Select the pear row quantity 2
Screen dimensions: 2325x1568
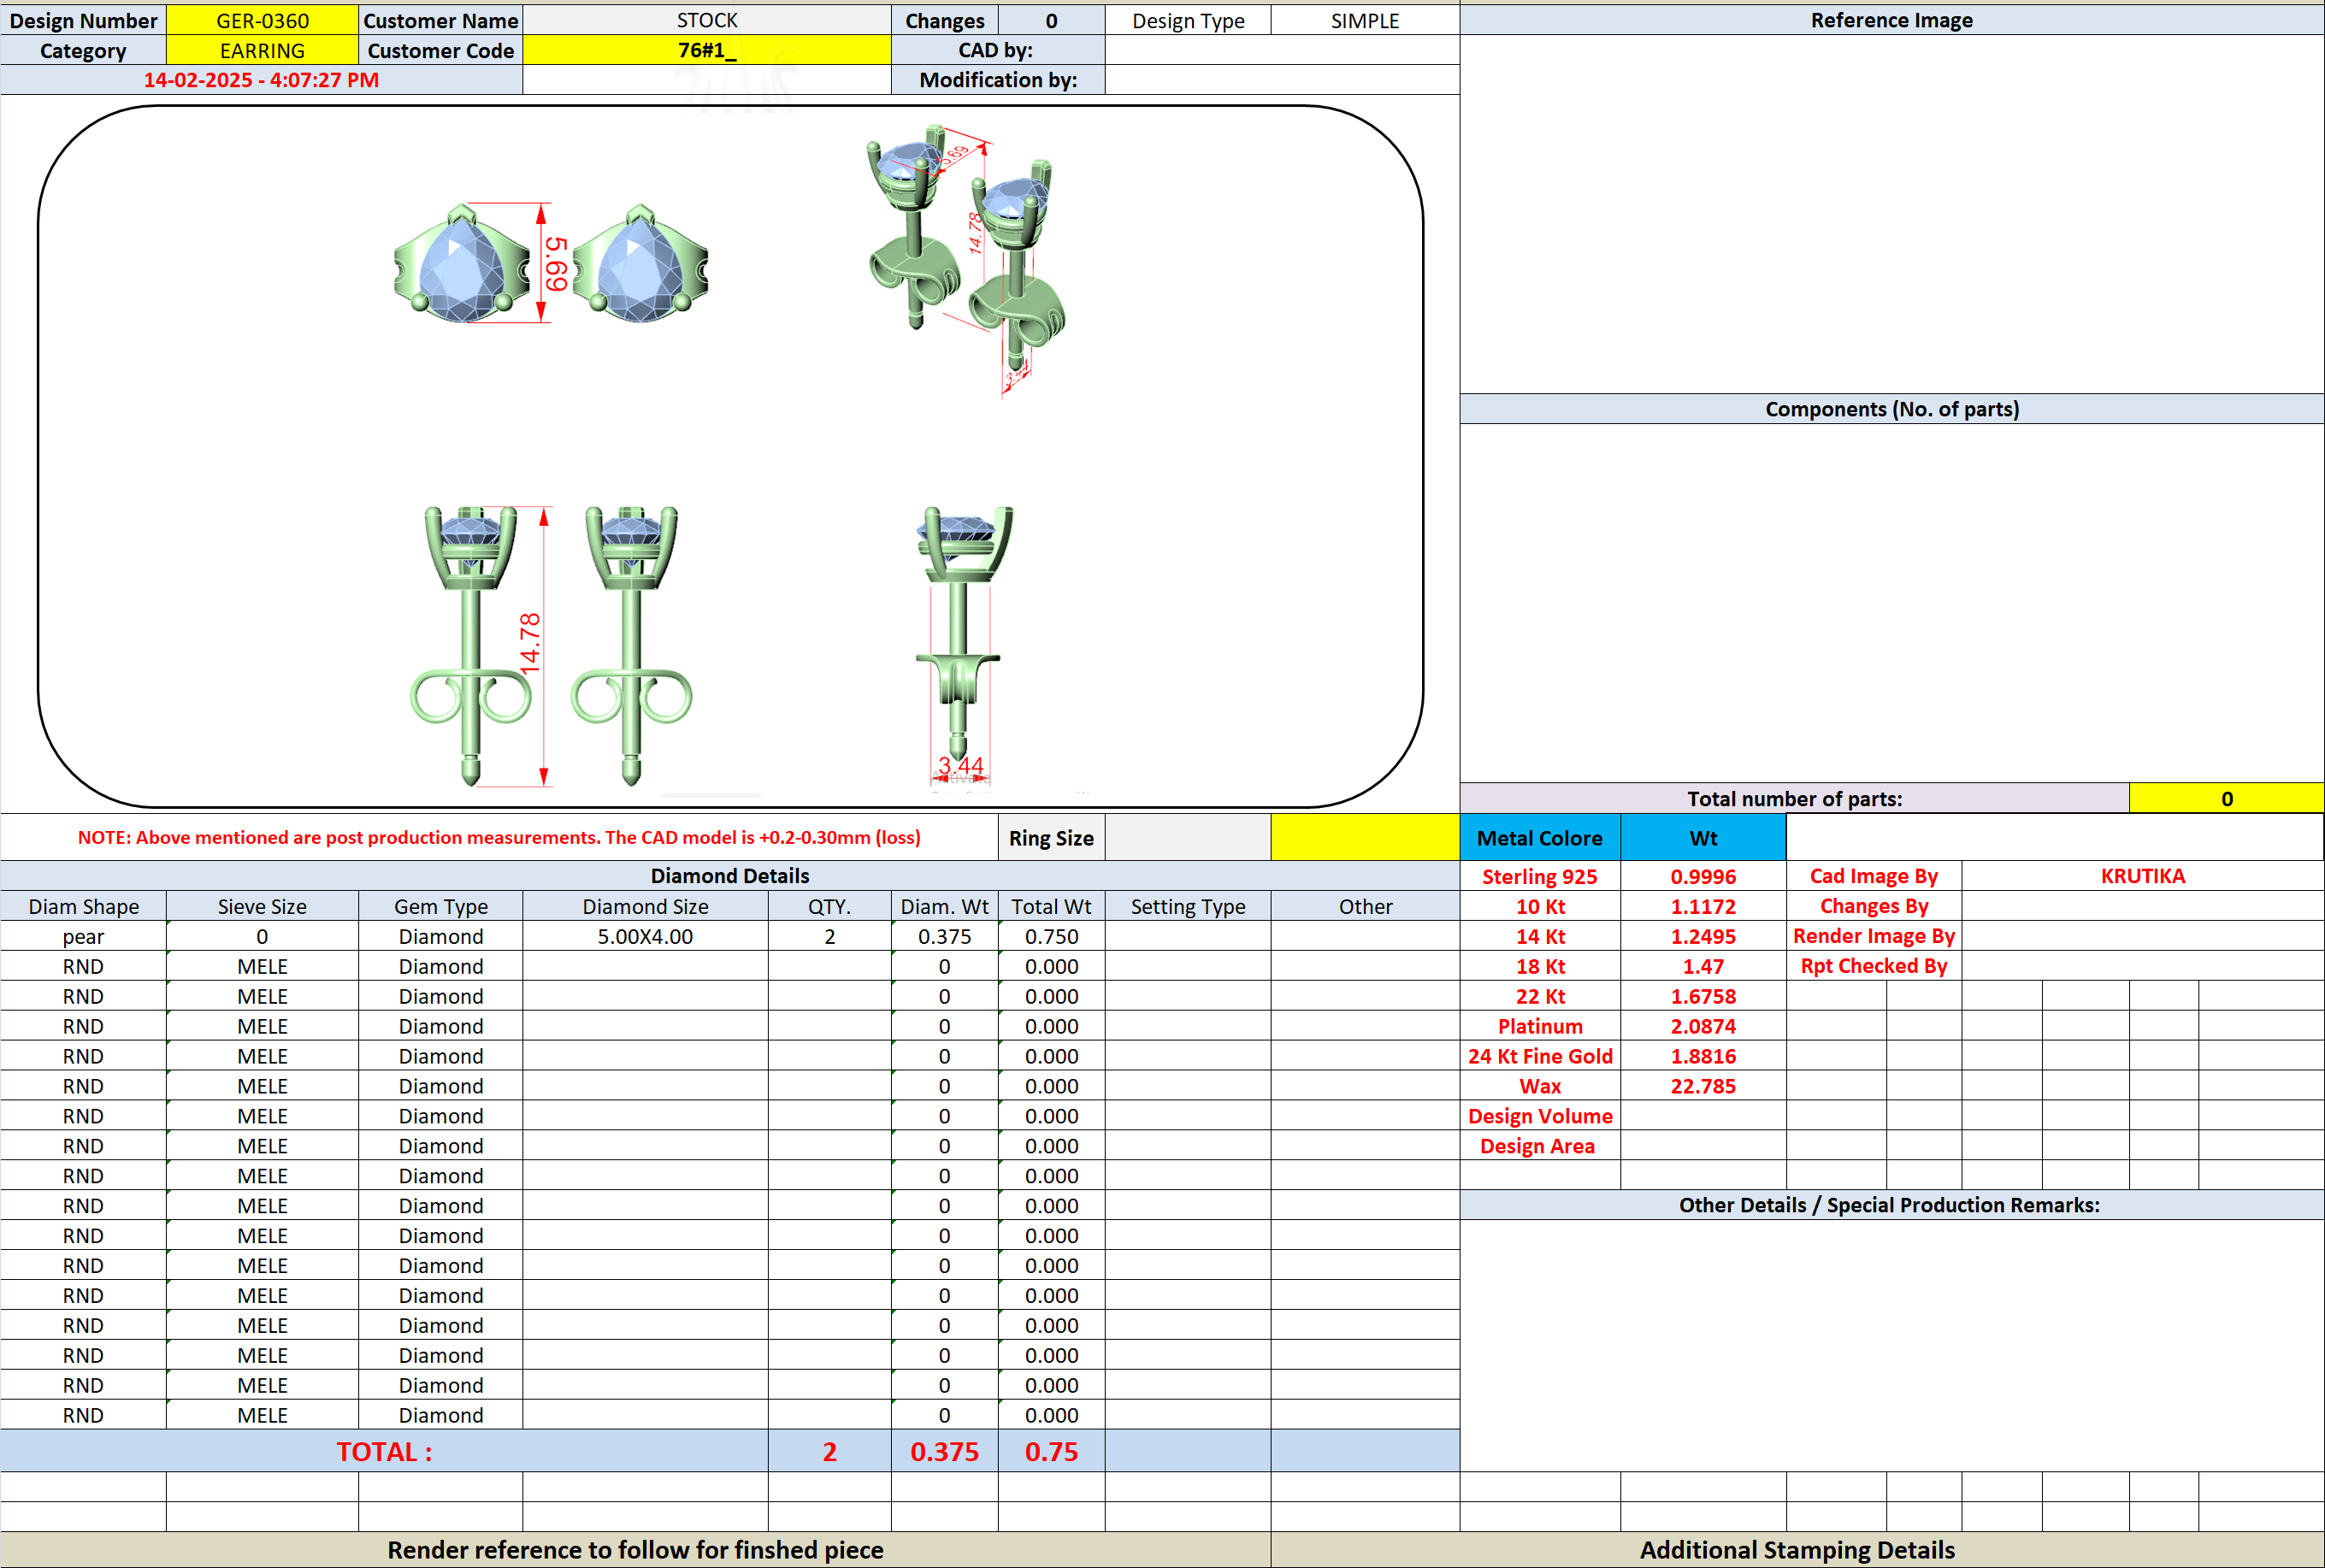pyautogui.click(x=829, y=936)
